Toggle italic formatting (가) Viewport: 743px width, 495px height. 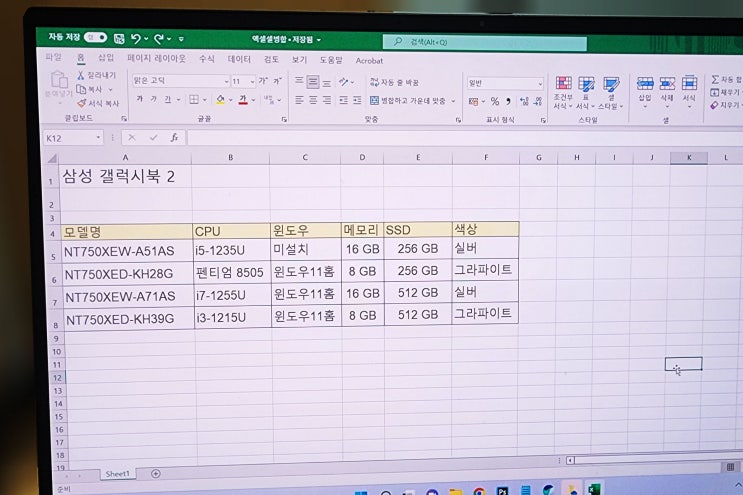point(154,99)
